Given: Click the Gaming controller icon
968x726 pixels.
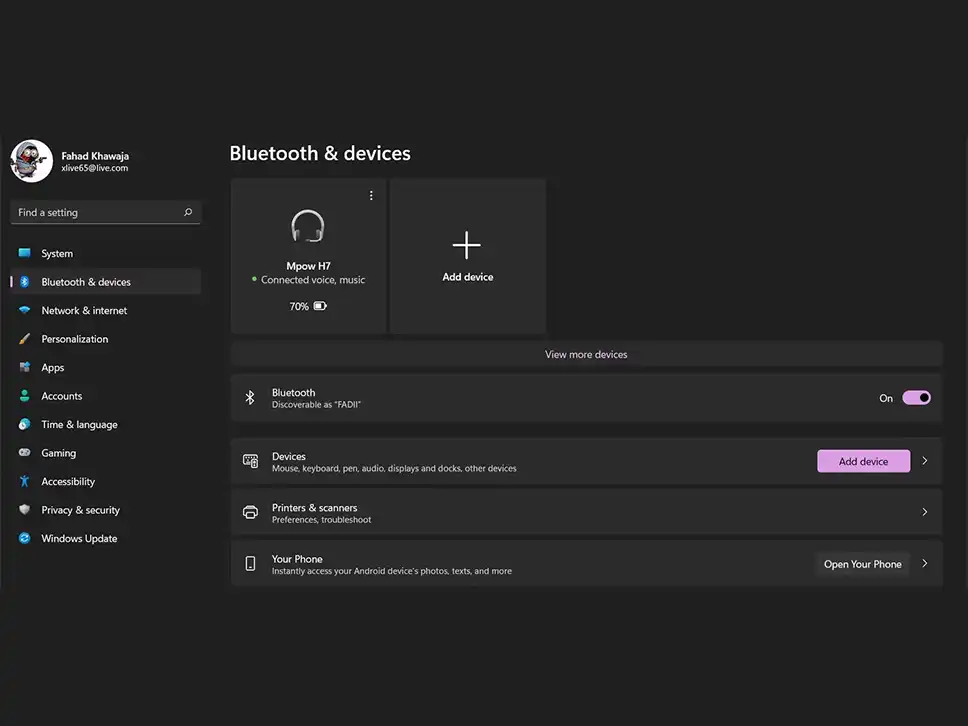Looking at the screenshot, I should pyautogui.click(x=24, y=453).
